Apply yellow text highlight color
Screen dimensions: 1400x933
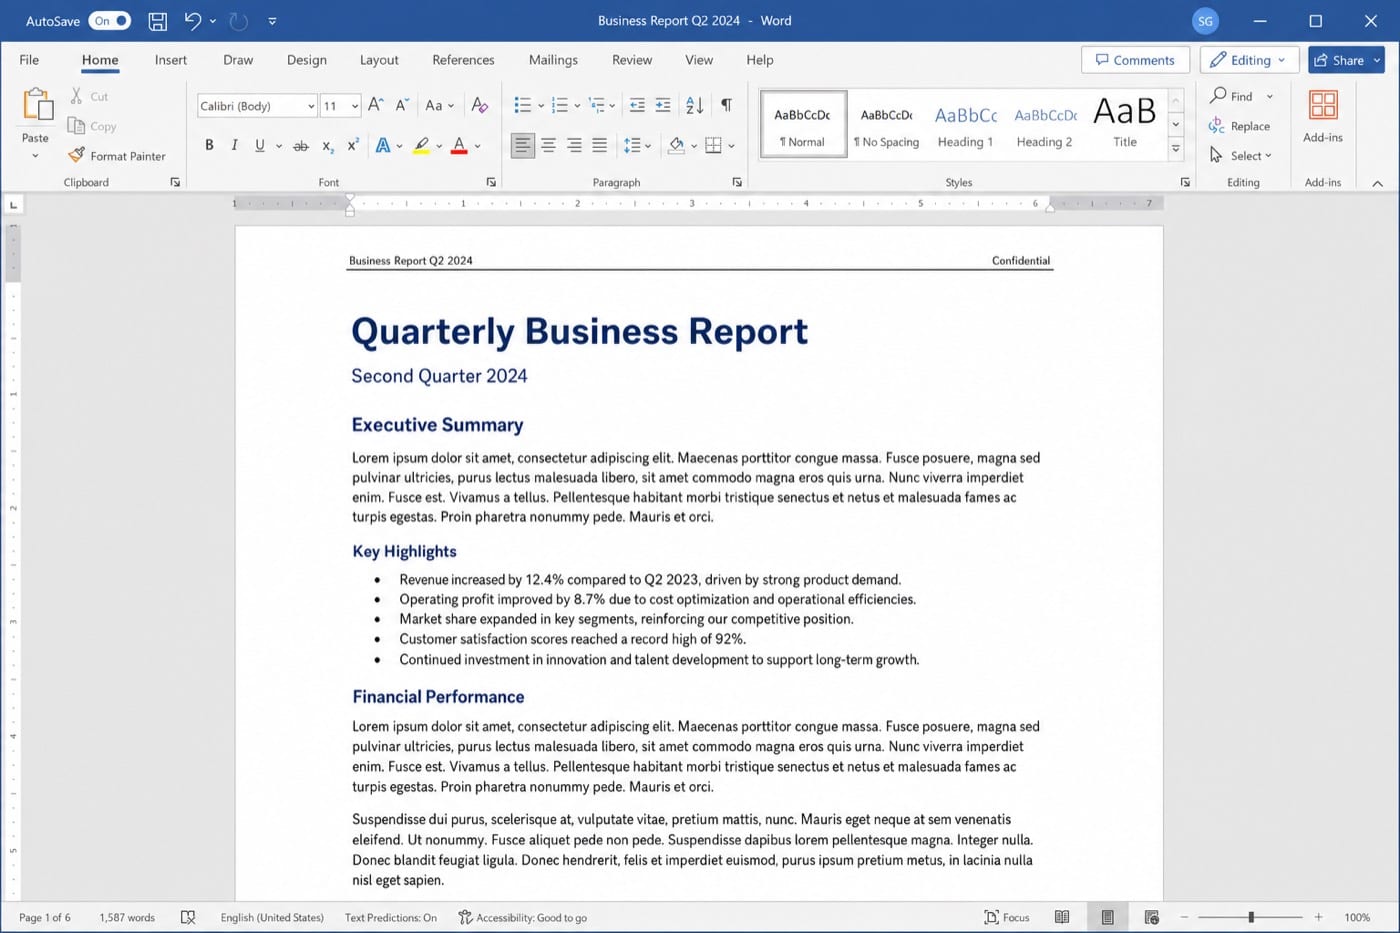point(422,146)
